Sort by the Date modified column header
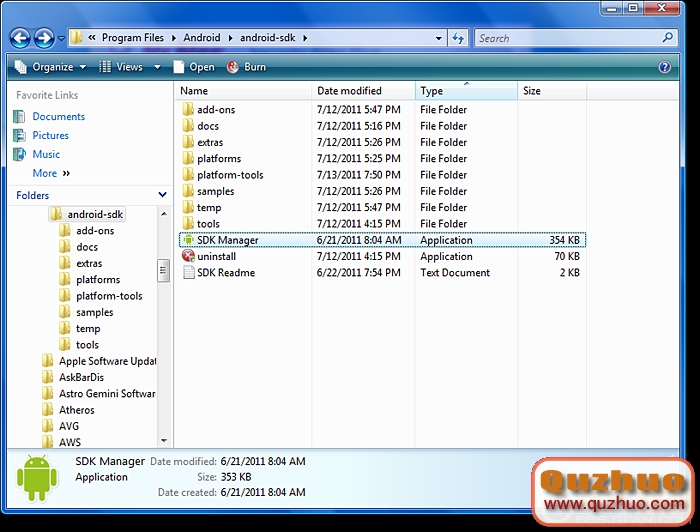This screenshot has width=700, height=532. pos(350,91)
